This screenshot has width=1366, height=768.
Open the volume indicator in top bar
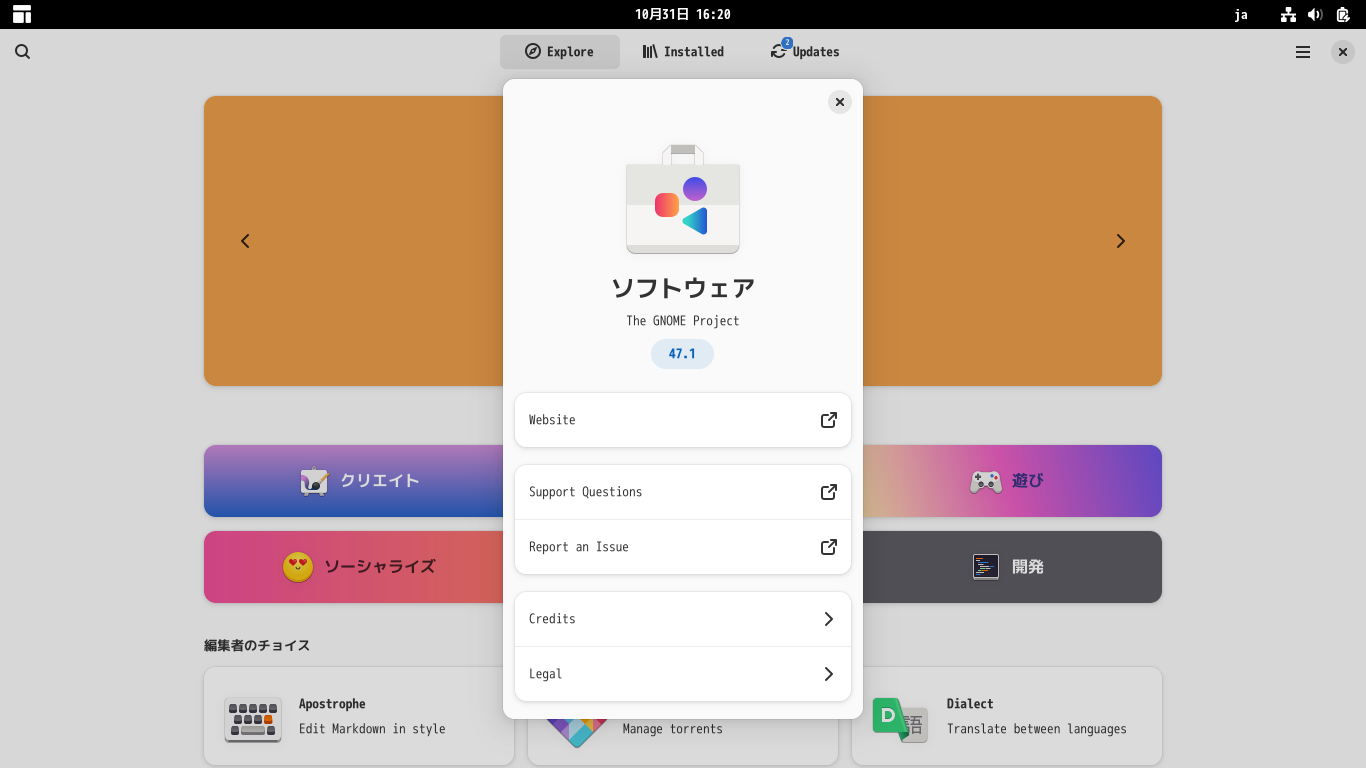pyautogui.click(x=1315, y=14)
